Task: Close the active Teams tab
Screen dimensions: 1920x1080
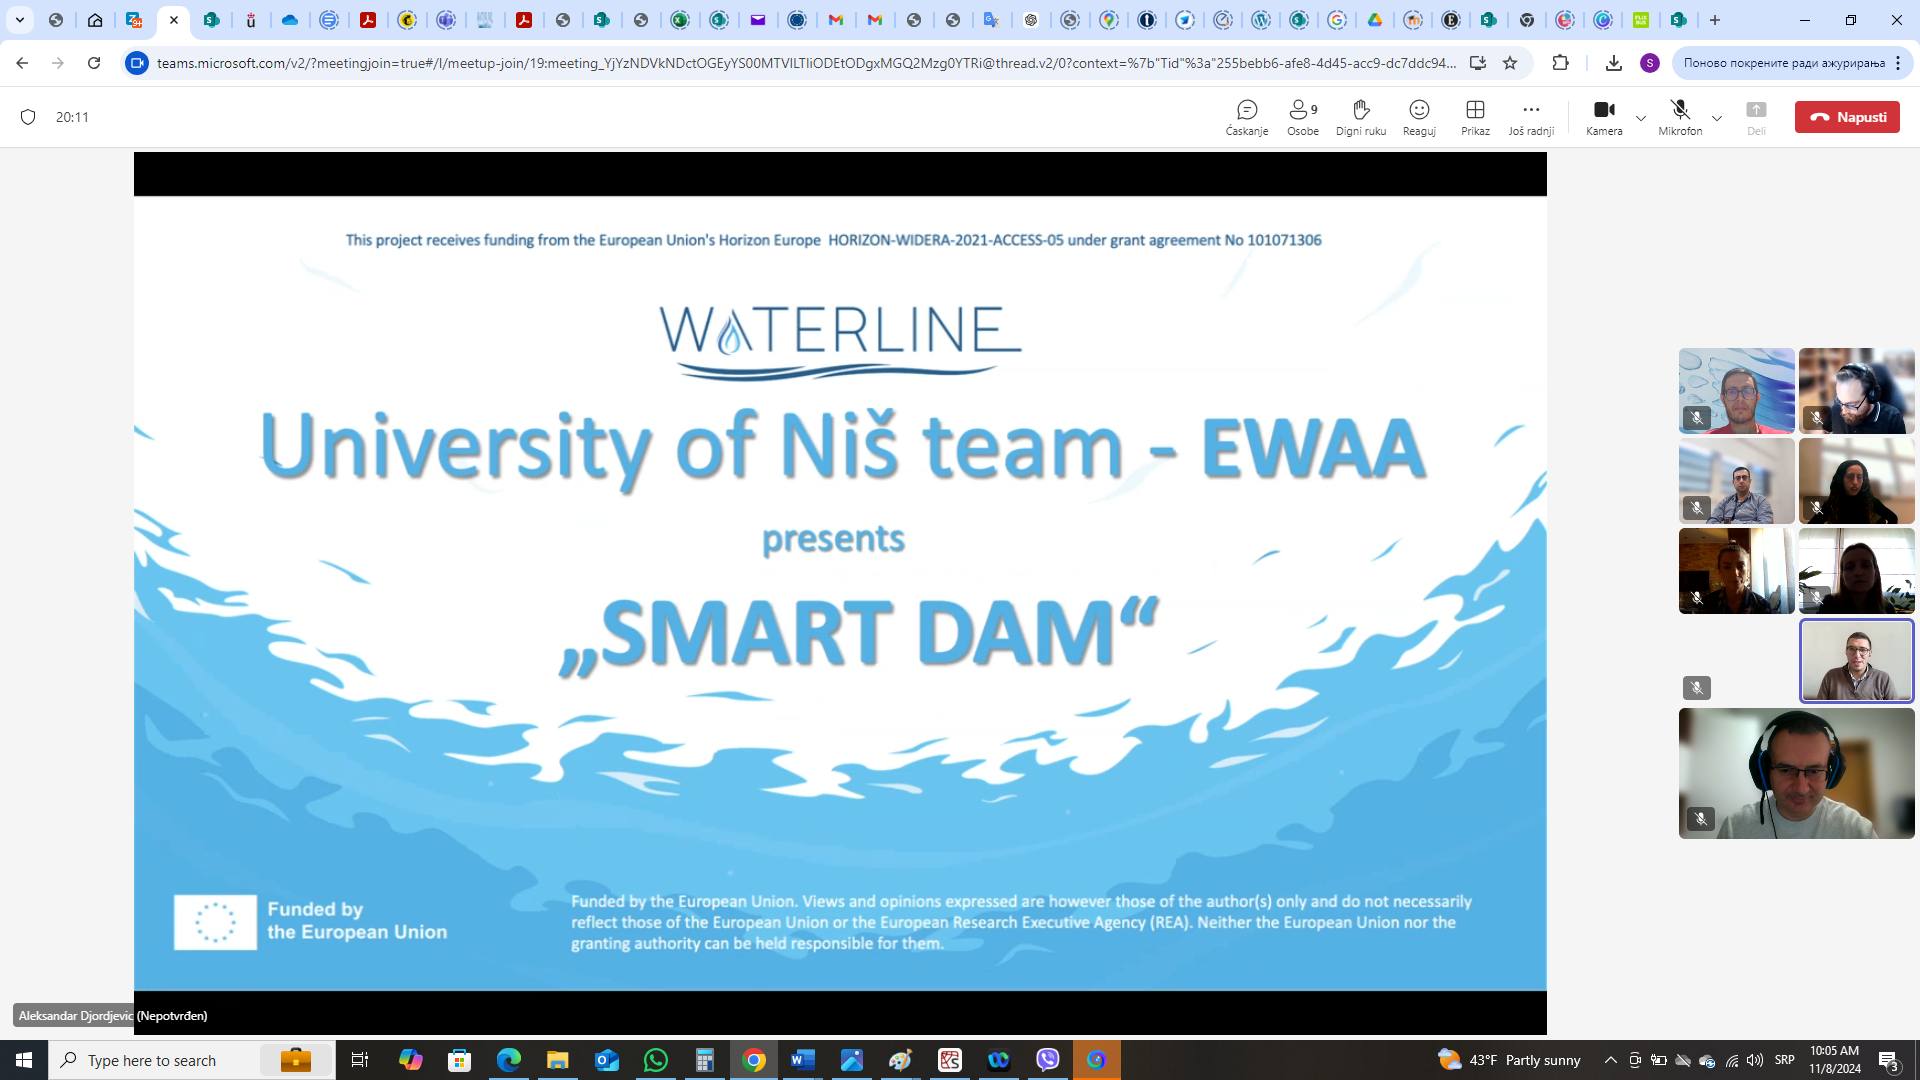Action: [174, 20]
